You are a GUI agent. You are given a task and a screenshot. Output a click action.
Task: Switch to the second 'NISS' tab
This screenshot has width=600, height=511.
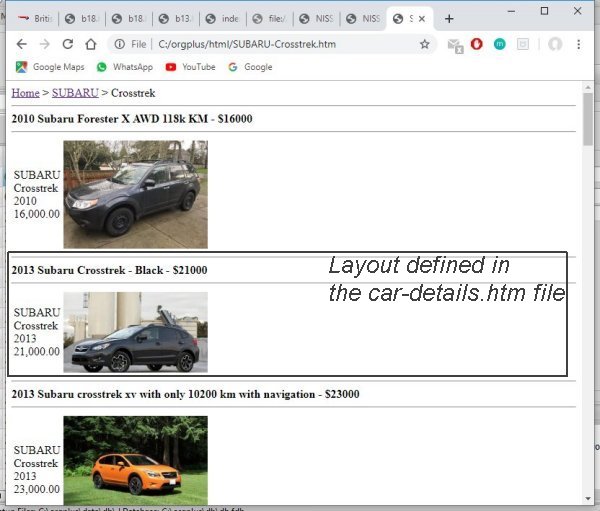[x=364, y=19]
